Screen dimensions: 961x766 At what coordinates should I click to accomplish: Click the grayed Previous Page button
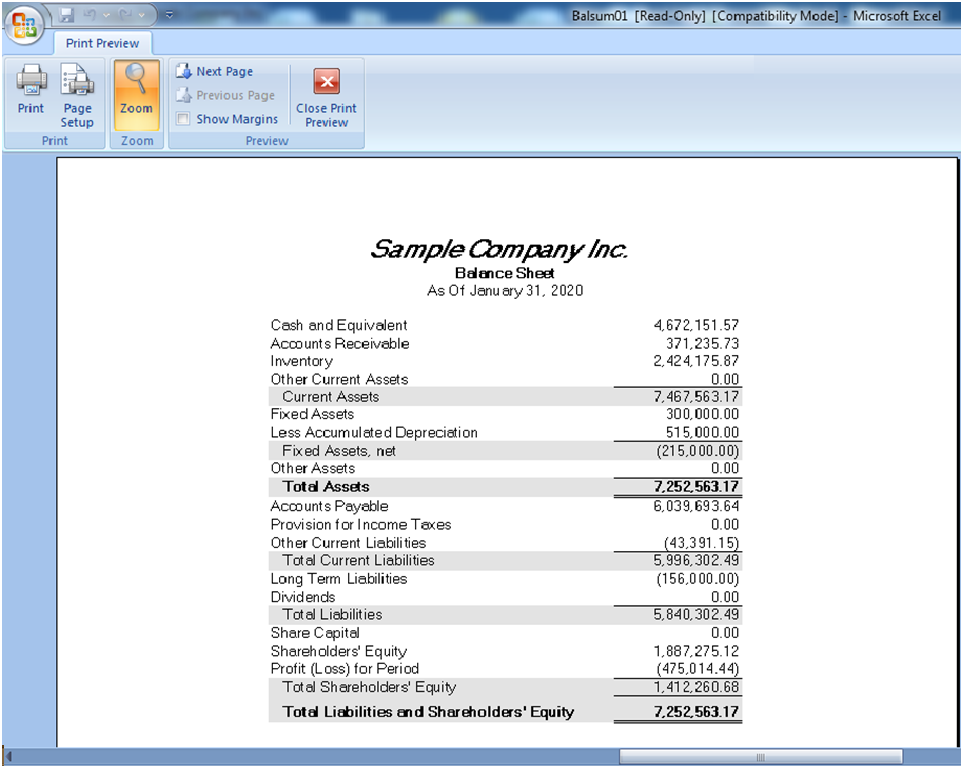[226, 96]
